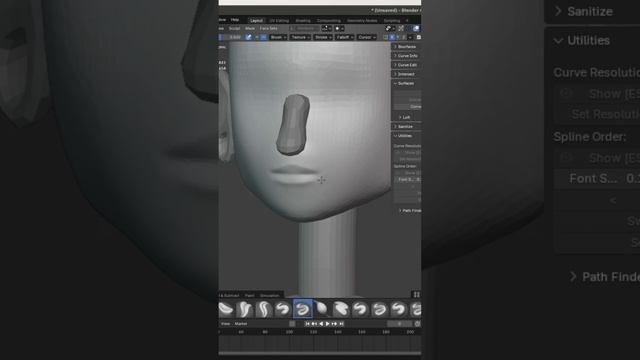Image resolution: width=640 pixels, height=360 pixels.
Task: Expand the Loft subpanel
Action: (x=405, y=117)
